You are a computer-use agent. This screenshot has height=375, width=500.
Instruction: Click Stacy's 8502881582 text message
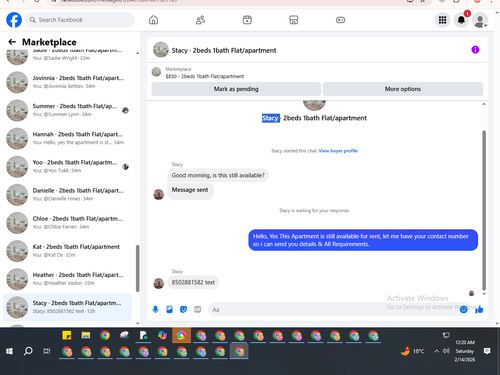(x=193, y=283)
